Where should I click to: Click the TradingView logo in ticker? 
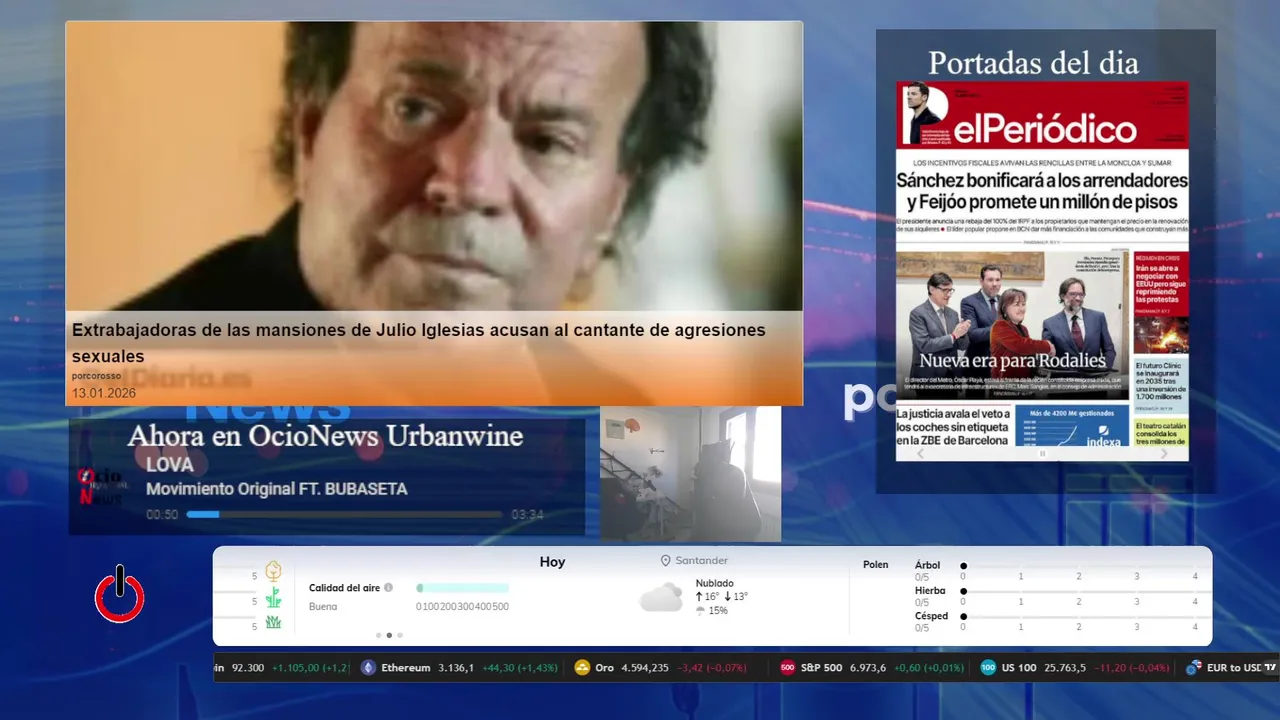point(1270,667)
